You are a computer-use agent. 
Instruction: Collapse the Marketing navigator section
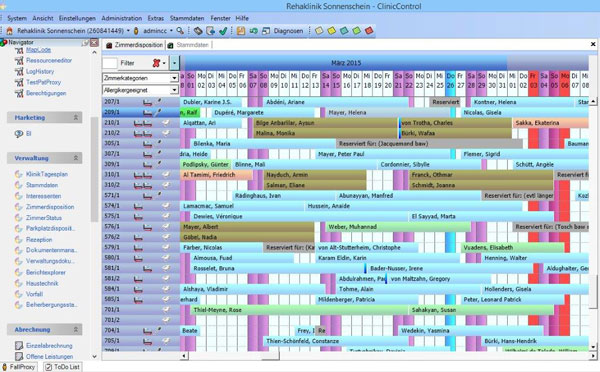coord(76,117)
